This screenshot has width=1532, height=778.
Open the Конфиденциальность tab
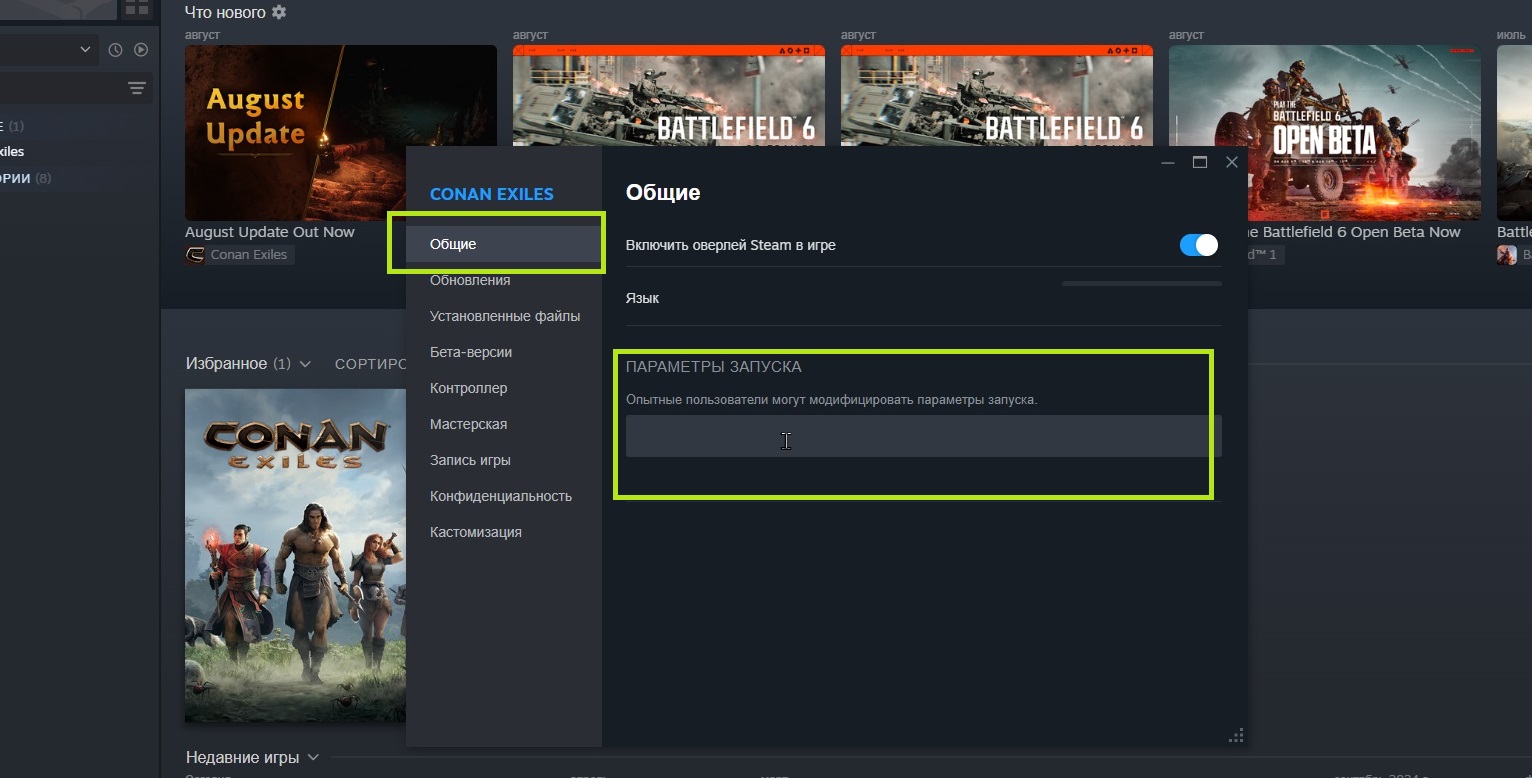point(504,496)
